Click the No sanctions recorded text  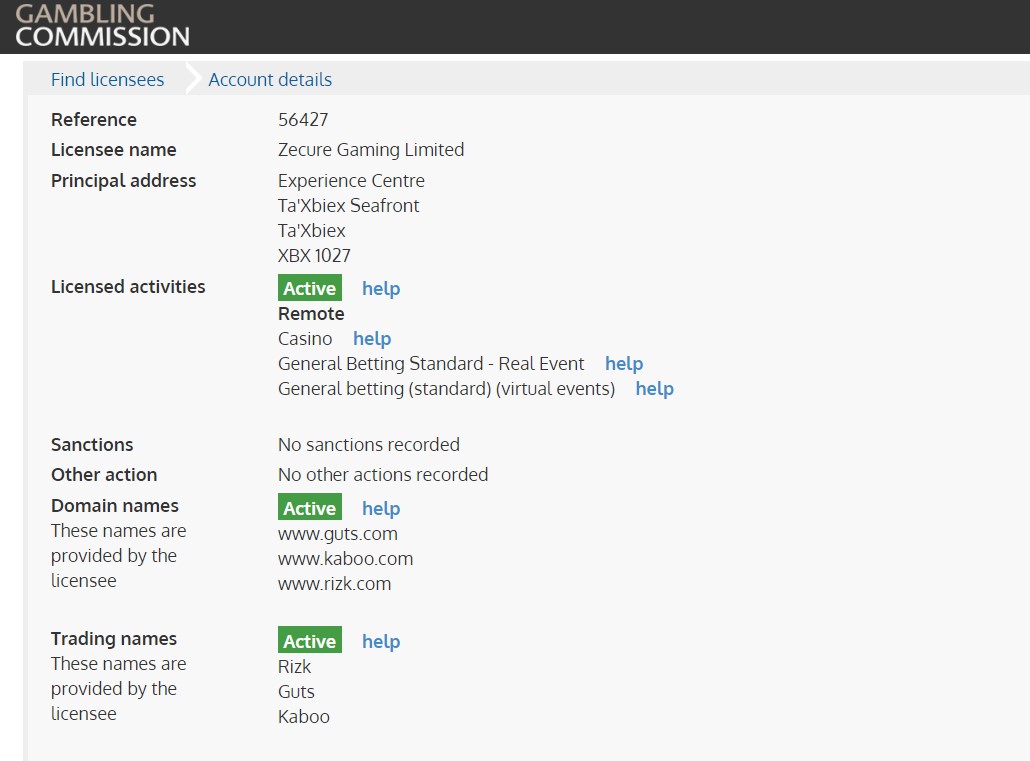(369, 445)
